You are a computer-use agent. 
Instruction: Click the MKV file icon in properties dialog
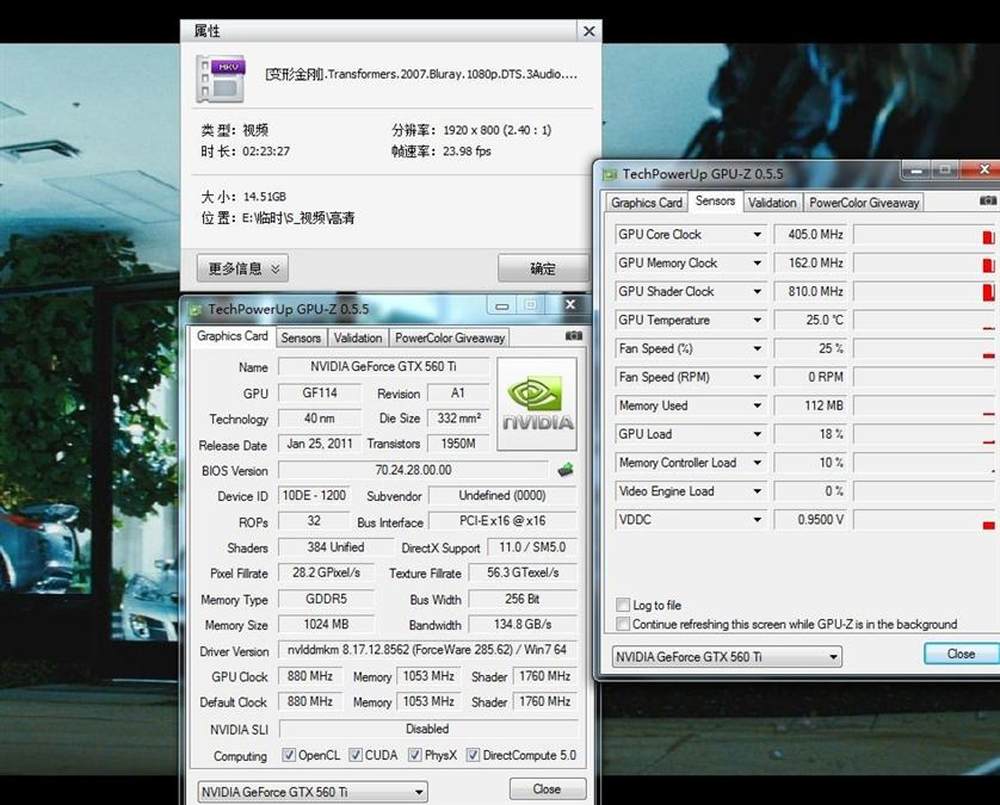[220, 79]
